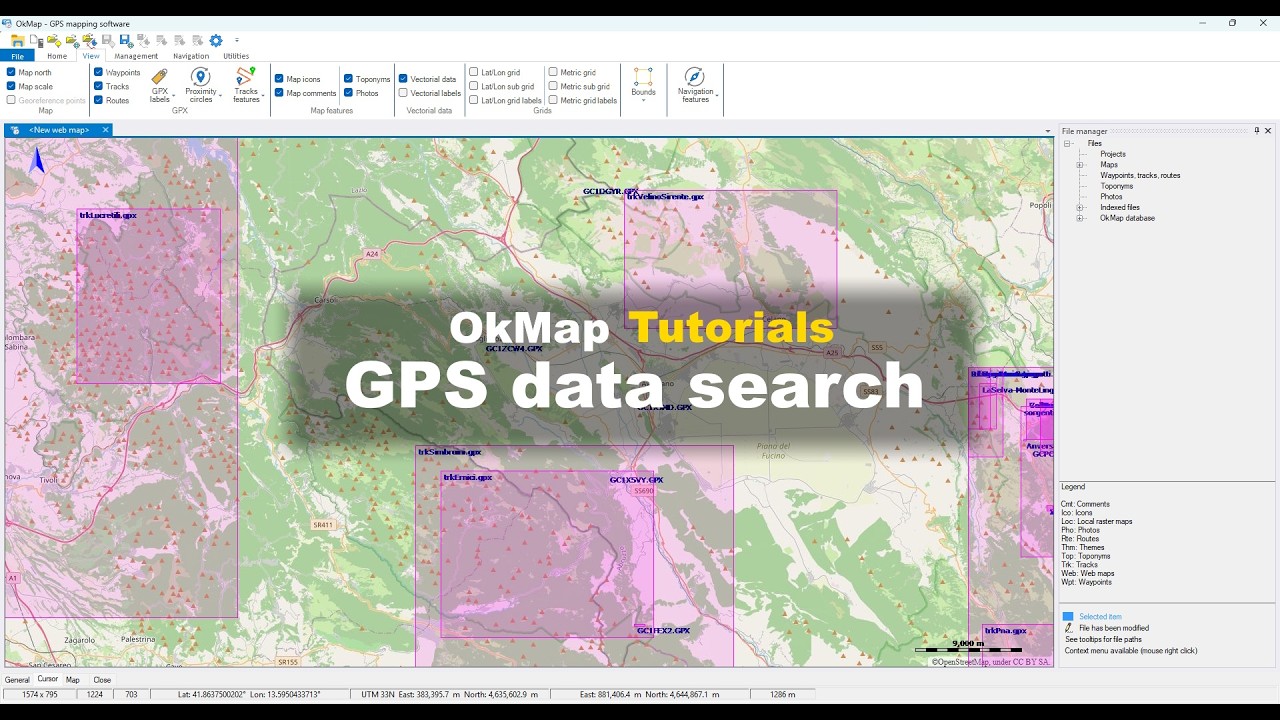Expand the Indexed files tree node
The width and height of the screenshot is (1280, 720).
click(1079, 207)
